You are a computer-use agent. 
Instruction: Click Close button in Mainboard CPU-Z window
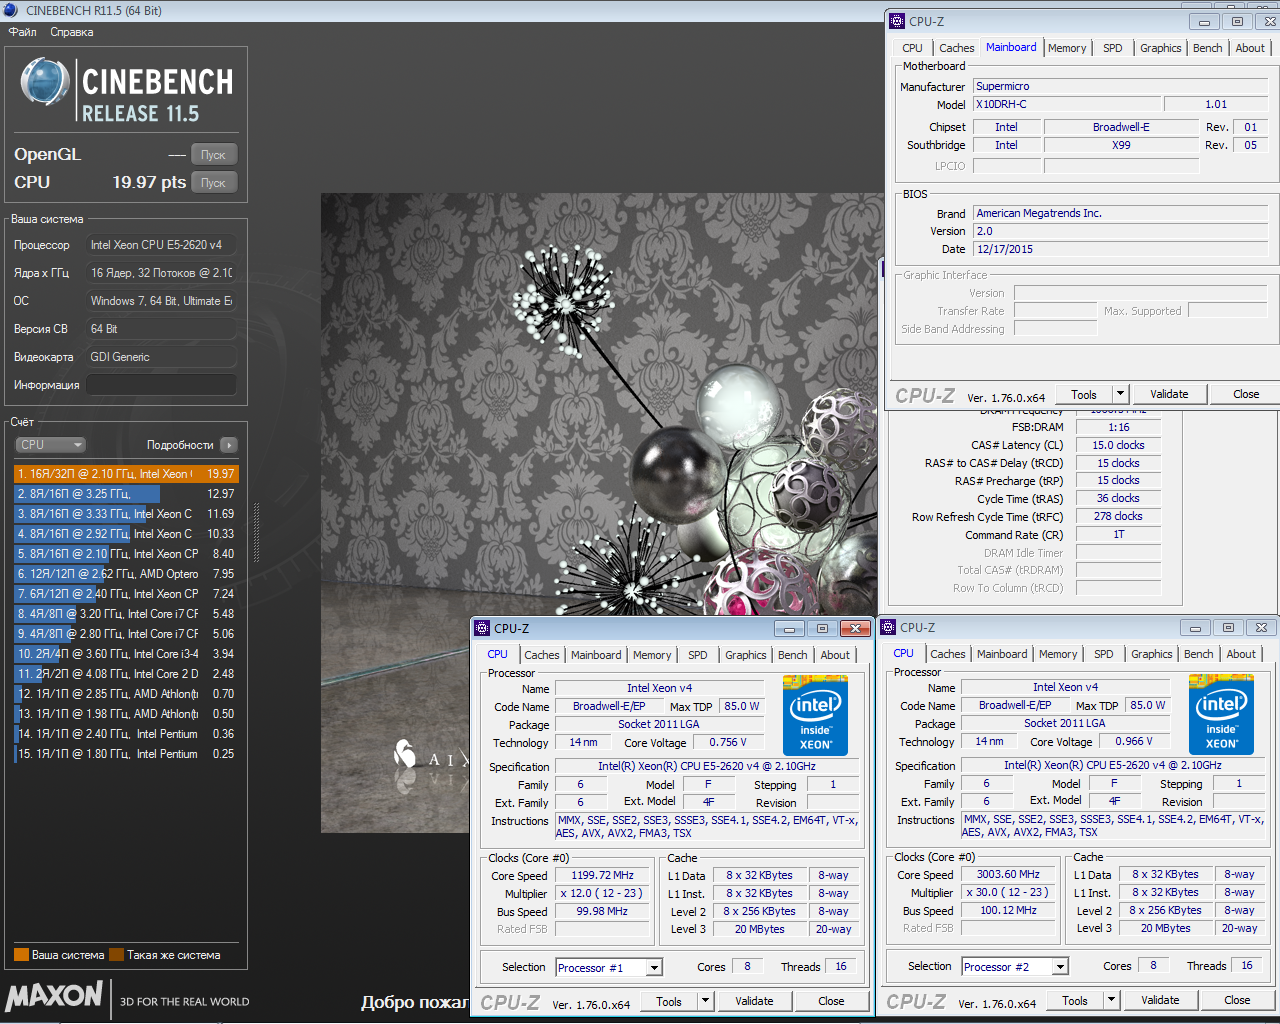point(1246,394)
